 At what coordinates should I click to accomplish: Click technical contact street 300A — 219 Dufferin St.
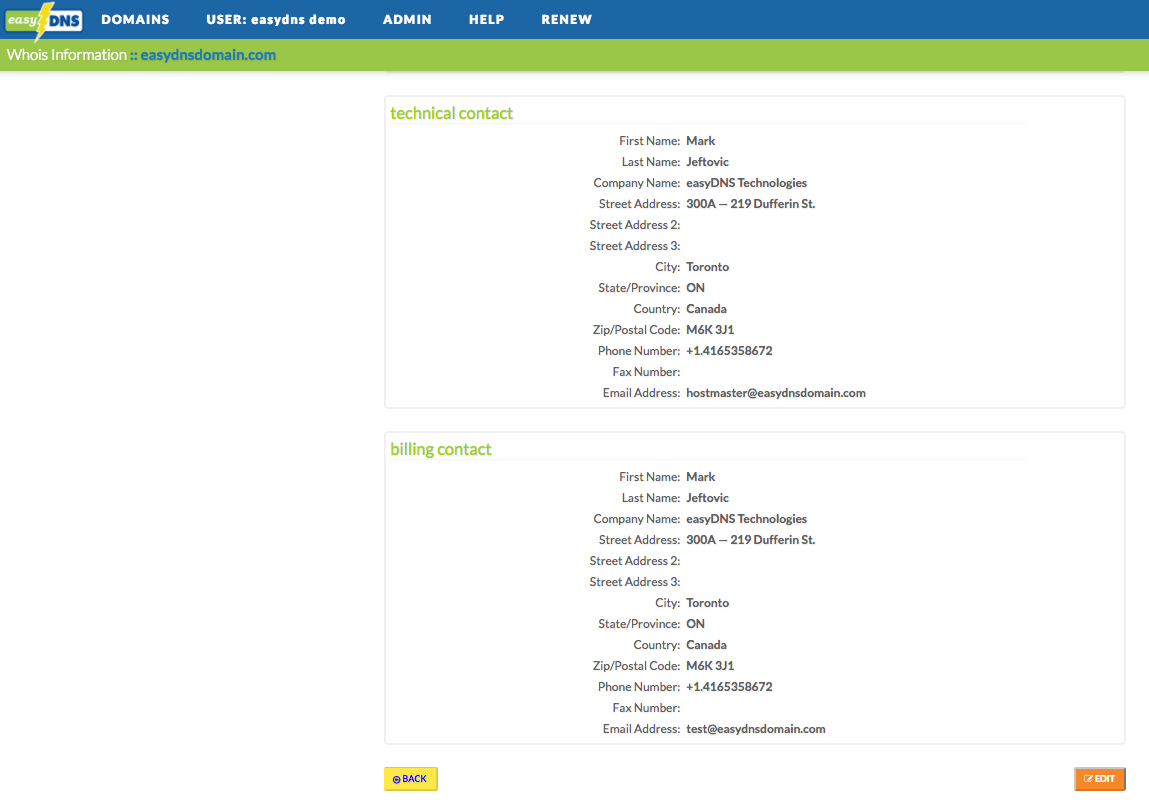pyautogui.click(x=750, y=204)
